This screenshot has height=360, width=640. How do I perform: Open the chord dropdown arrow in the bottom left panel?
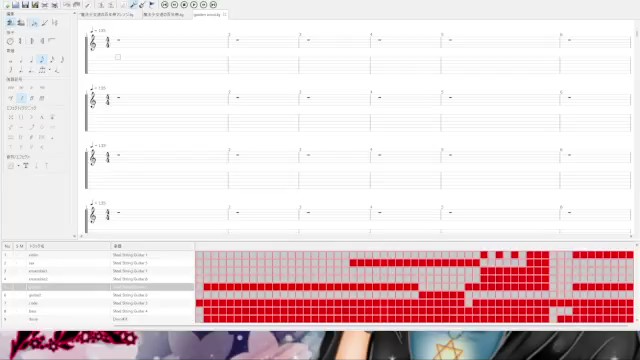pyautogui.click(x=18, y=166)
